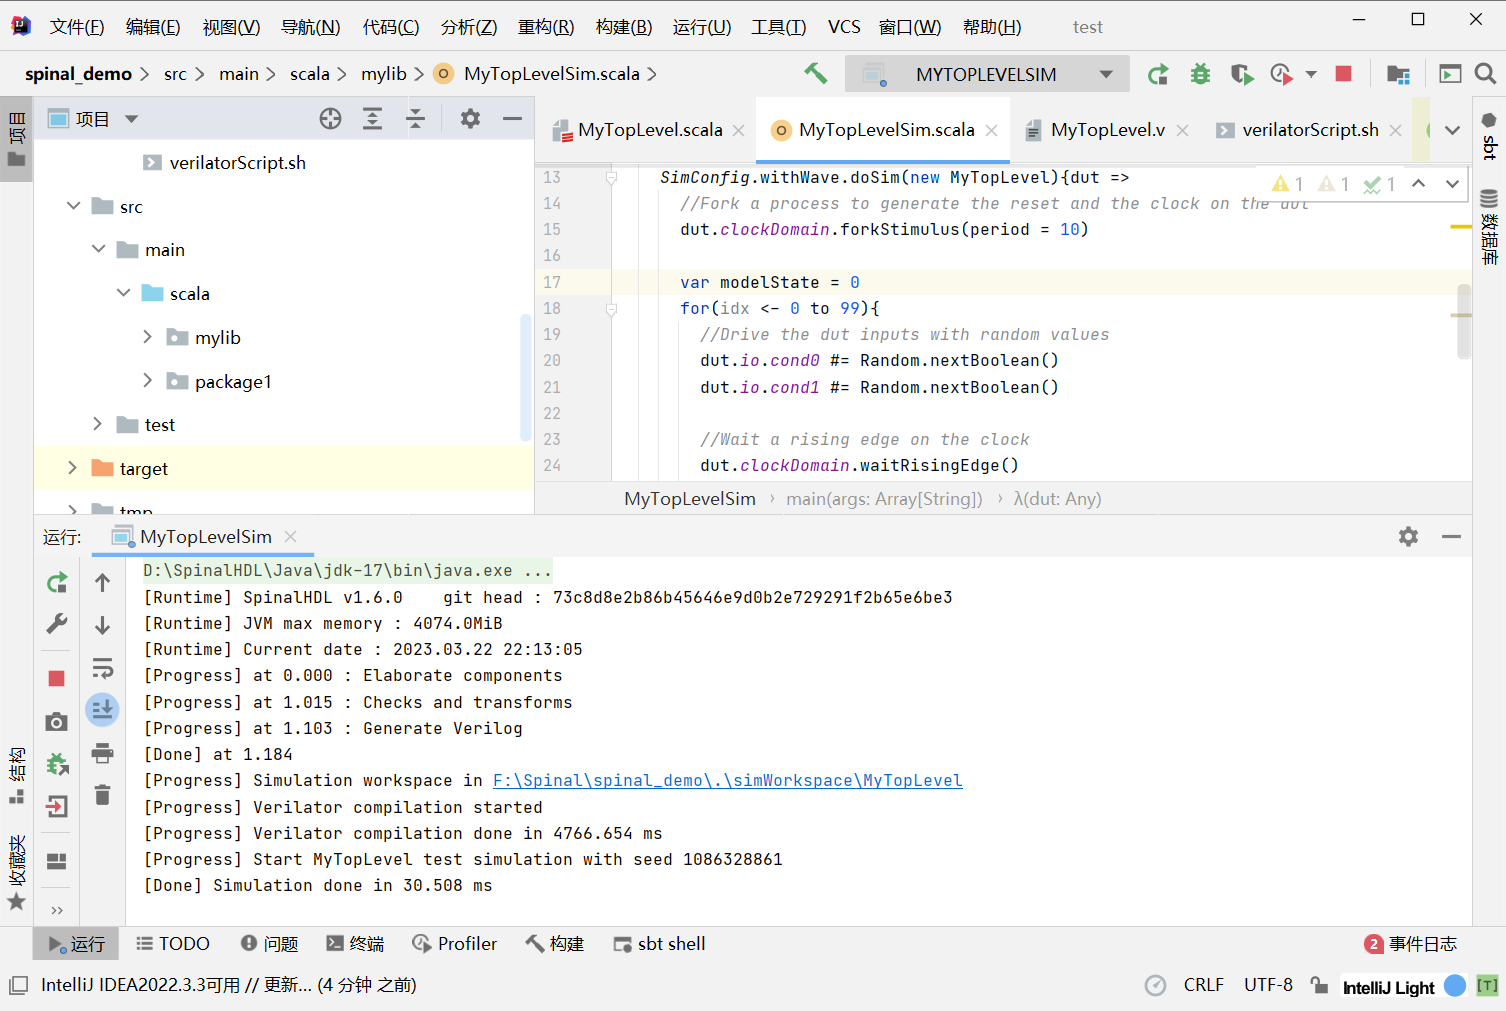The width and height of the screenshot is (1506, 1011).
Task: Toggle soft-wrap in the run console
Action: click(102, 668)
